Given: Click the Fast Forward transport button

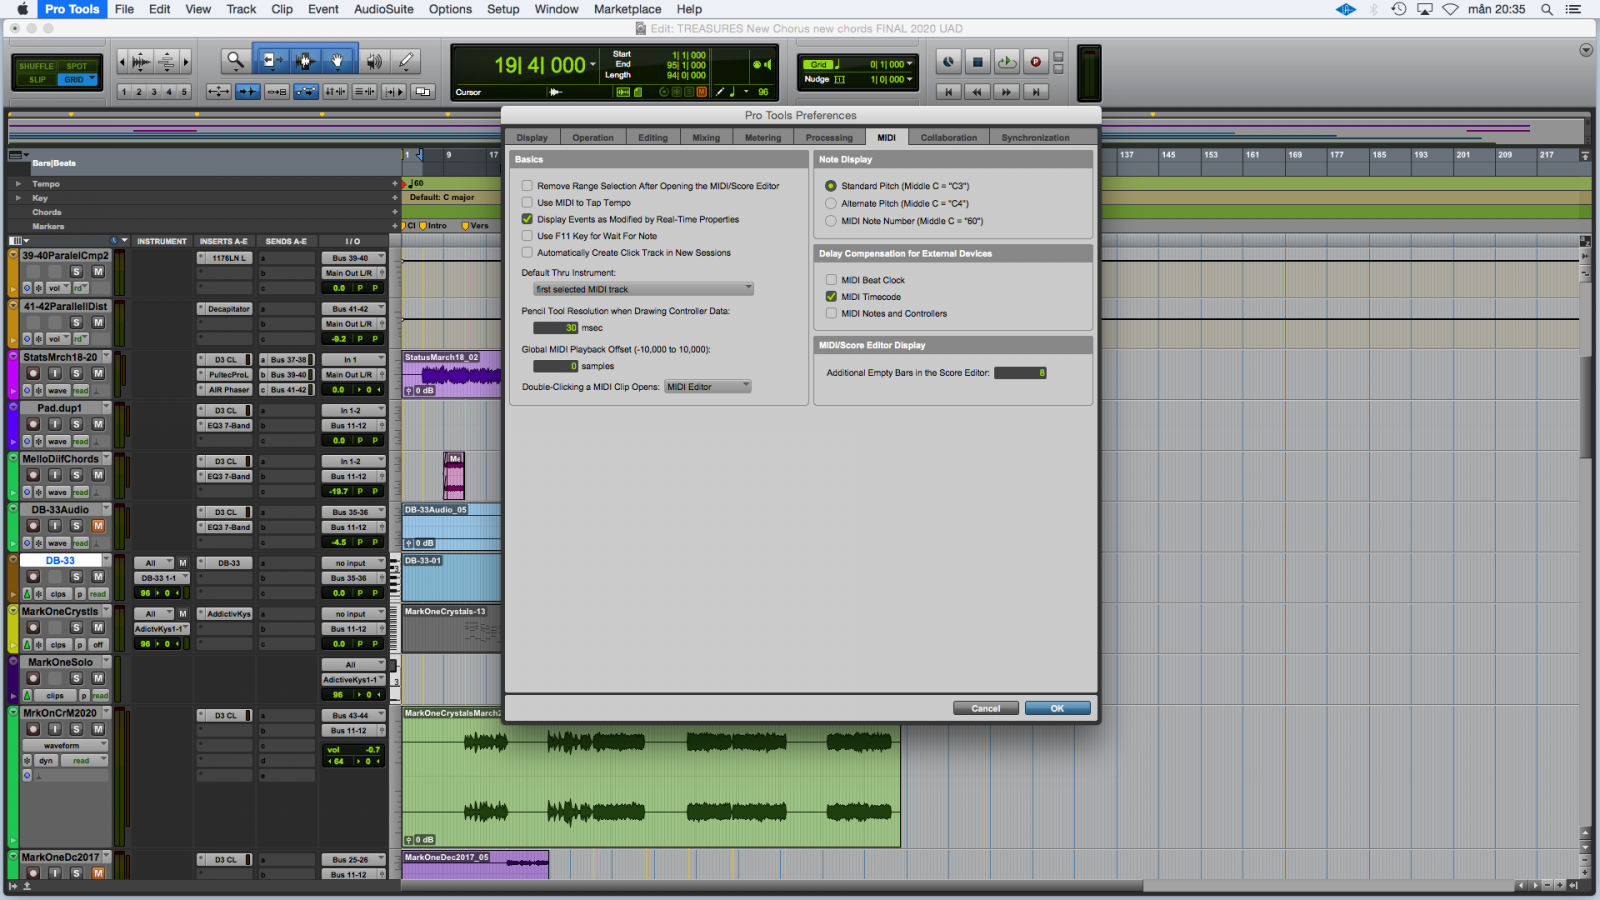Looking at the screenshot, I should (x=1006, y=92).
